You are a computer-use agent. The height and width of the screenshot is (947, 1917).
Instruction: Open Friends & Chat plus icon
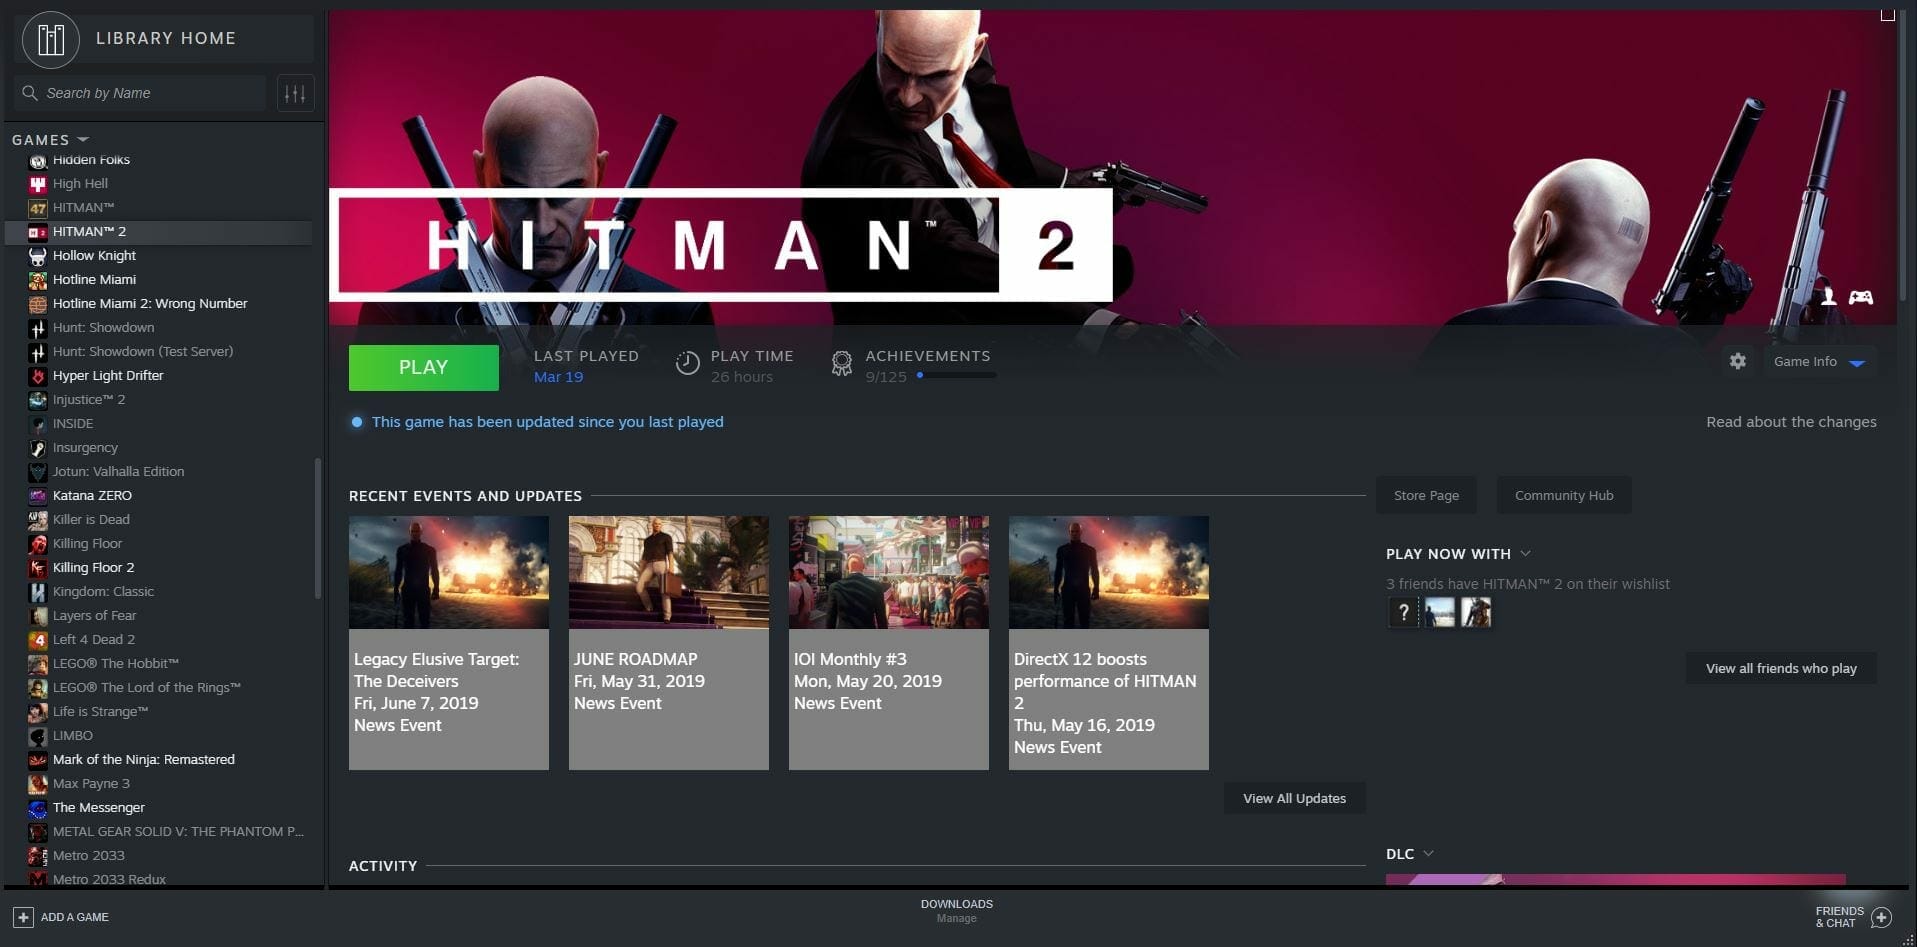pyautogui.click(x=1881, y=917)
